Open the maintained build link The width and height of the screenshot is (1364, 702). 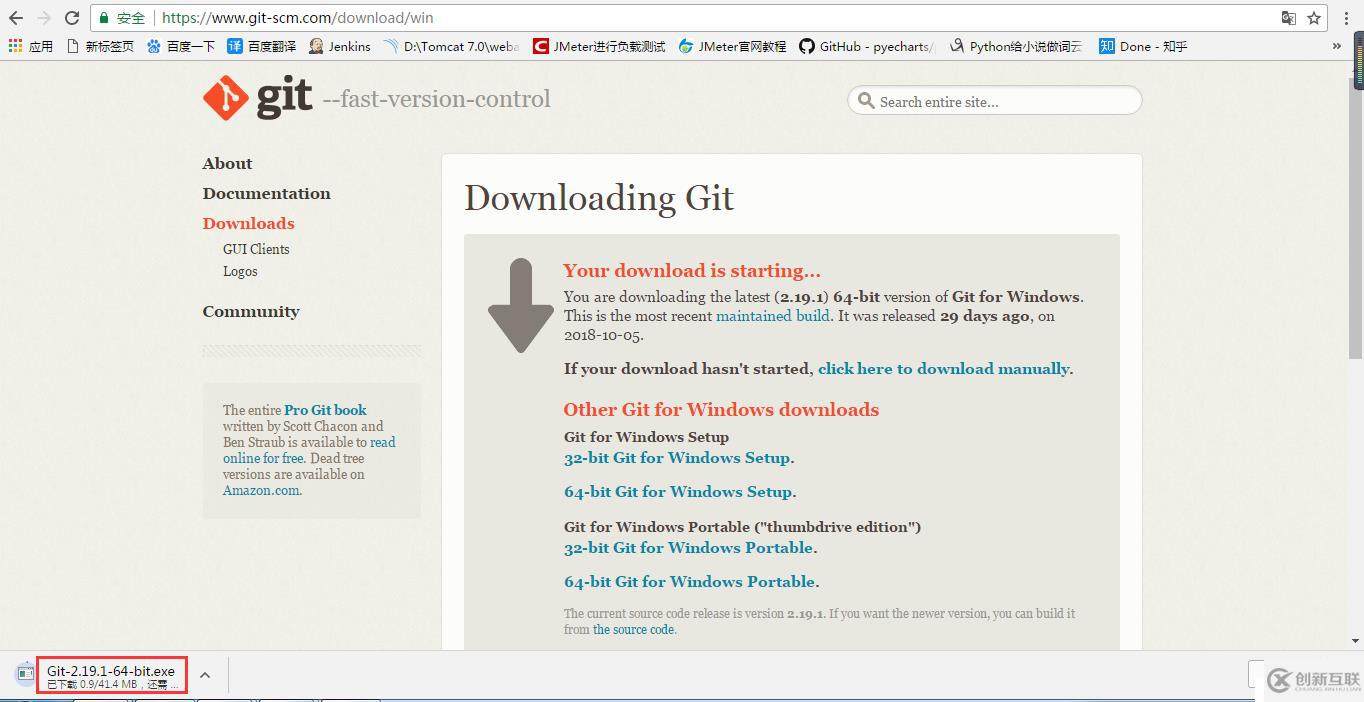point(773,316)
